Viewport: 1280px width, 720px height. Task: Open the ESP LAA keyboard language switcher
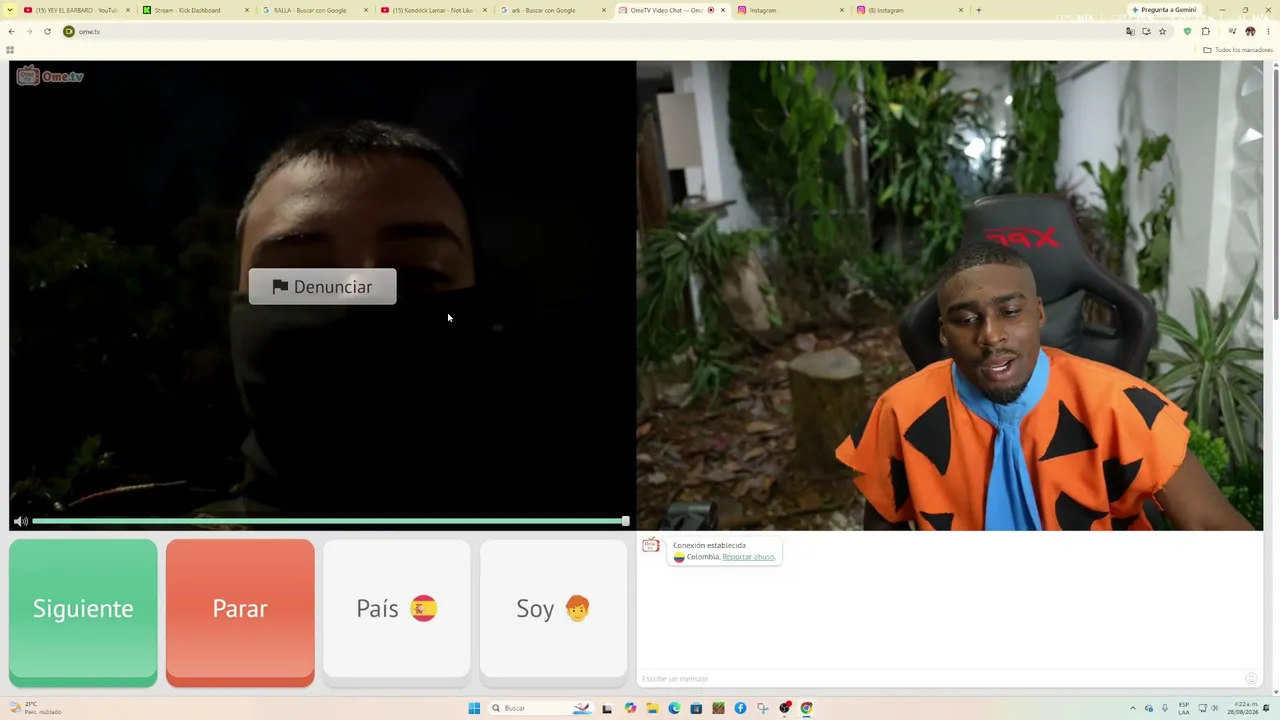coord(1184,708)
